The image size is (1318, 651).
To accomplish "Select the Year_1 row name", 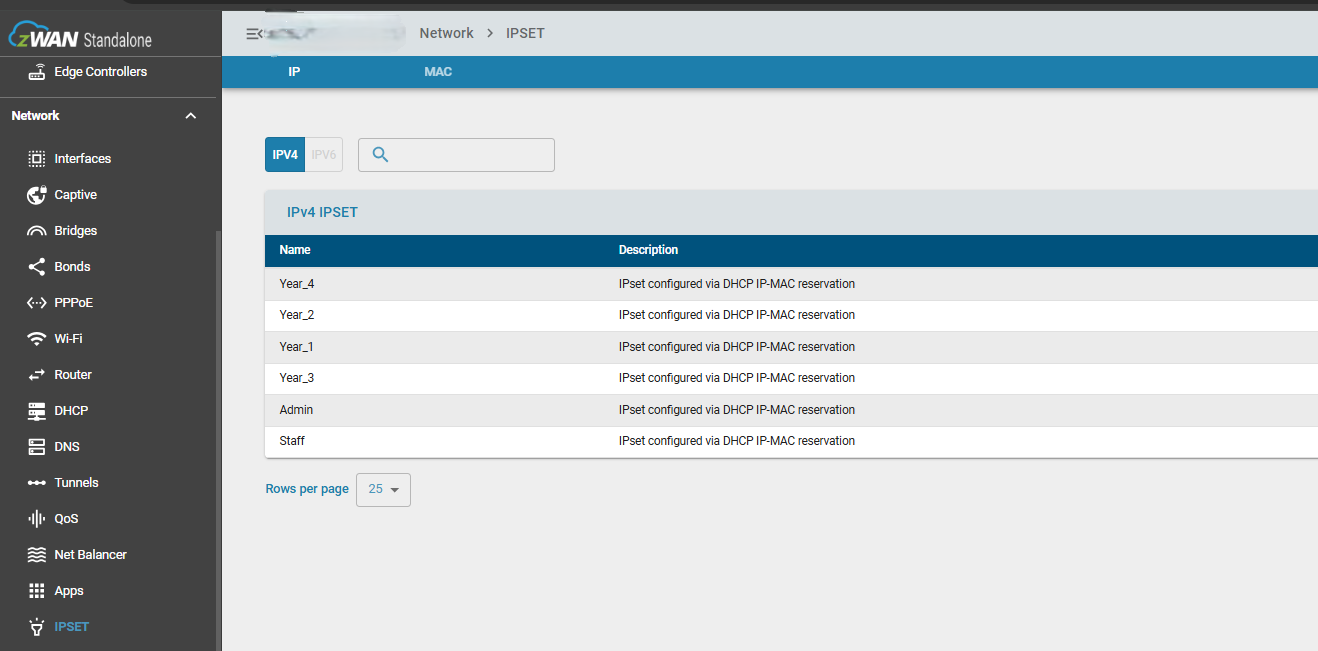I will [x=297, y=347].
